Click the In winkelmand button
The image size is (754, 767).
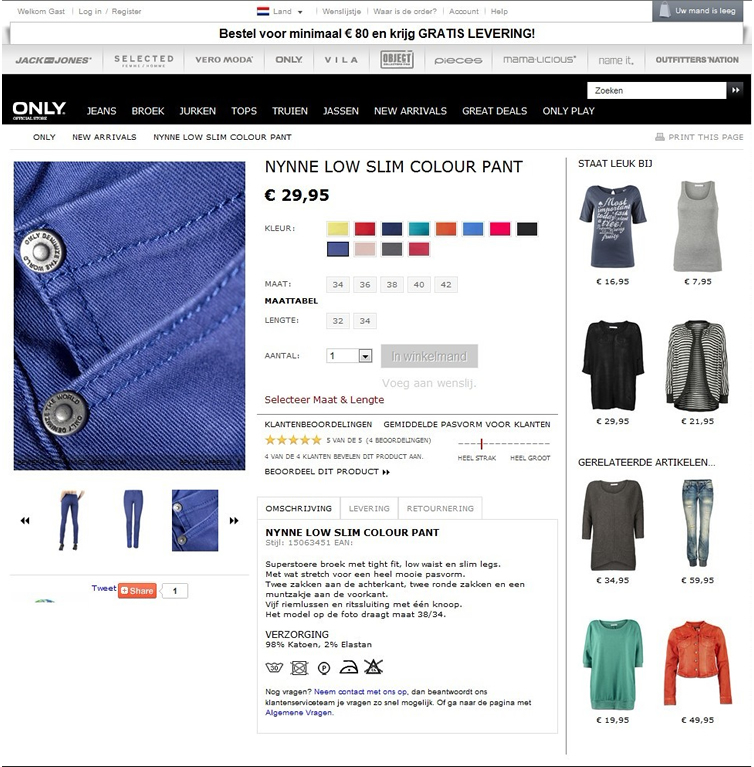pyautogui.click(x=429, y=356)
